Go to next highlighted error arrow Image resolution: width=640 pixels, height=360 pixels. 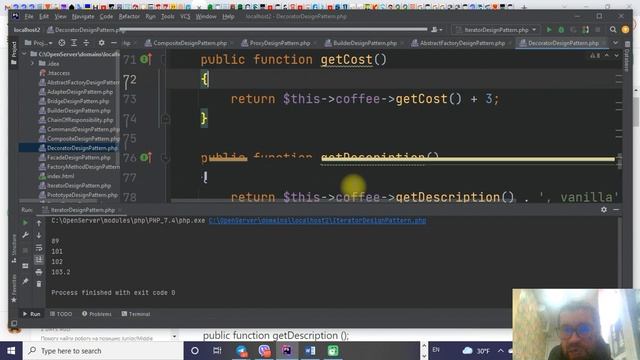point(616,56)
